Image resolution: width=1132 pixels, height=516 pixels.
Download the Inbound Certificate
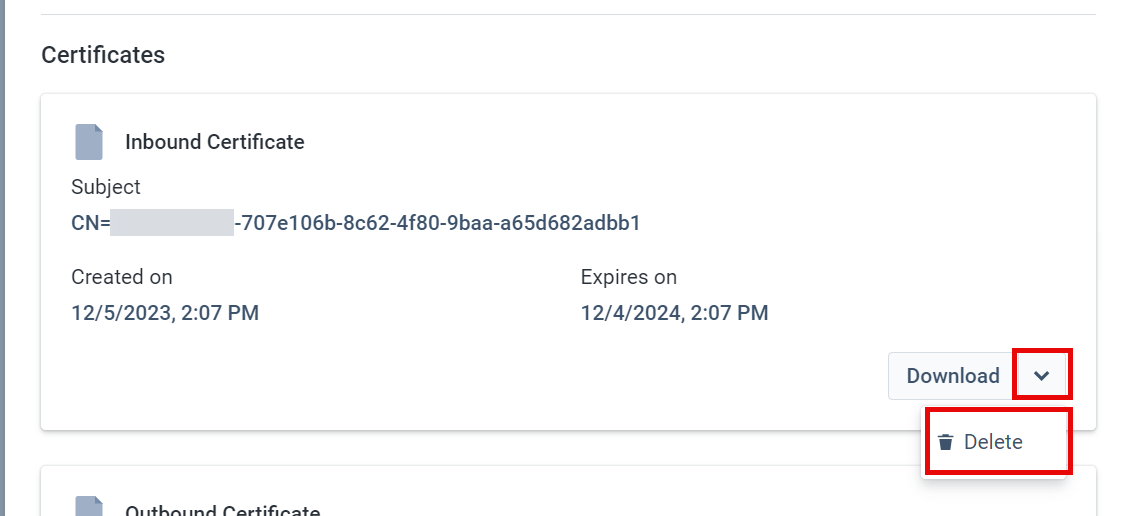click(x=952, y=376)
